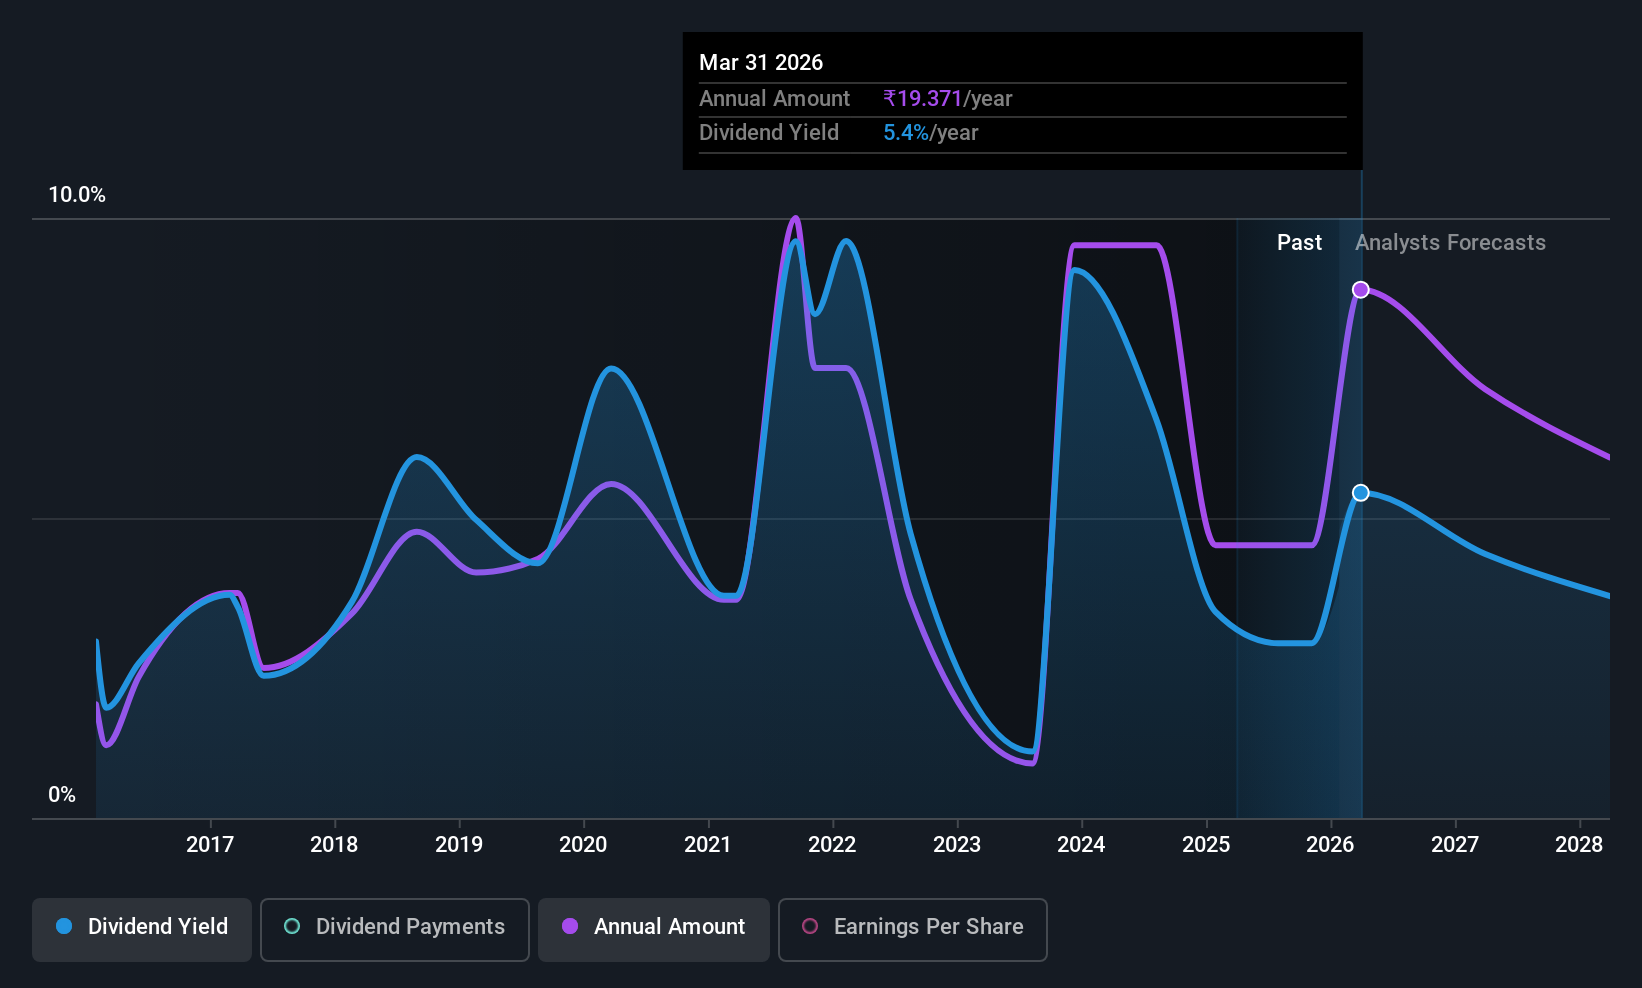Hide the Annual Amount series label
The width and height of the screenshot is (1642, 988).
(x=669, y=927)
